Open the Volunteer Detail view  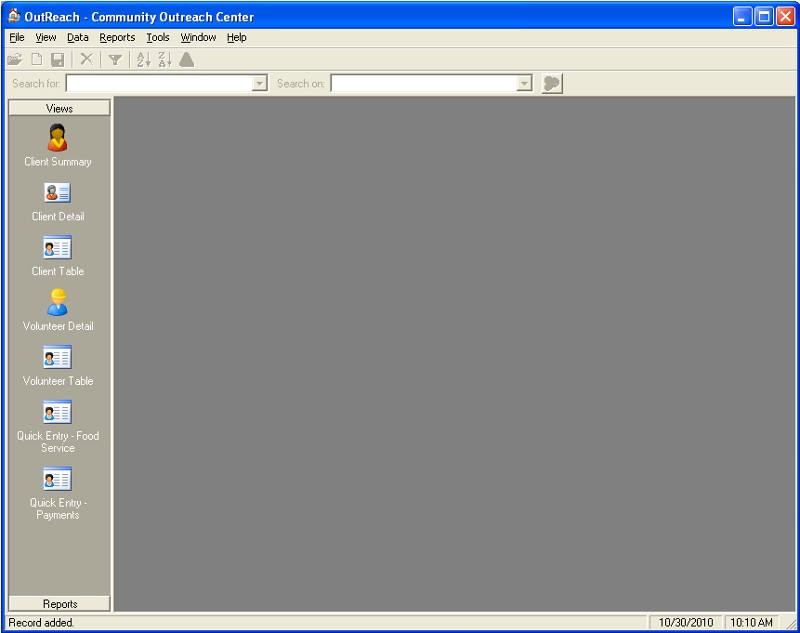tap(58, 303)
